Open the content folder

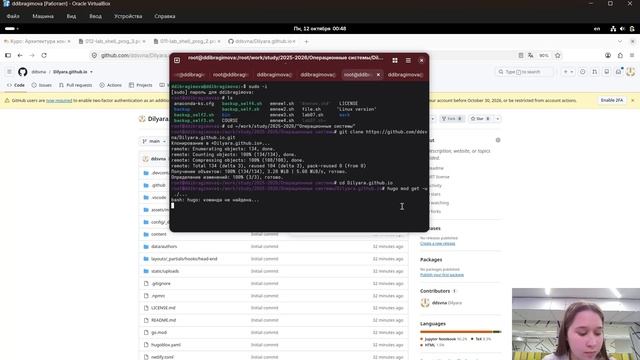click(159, 234)
